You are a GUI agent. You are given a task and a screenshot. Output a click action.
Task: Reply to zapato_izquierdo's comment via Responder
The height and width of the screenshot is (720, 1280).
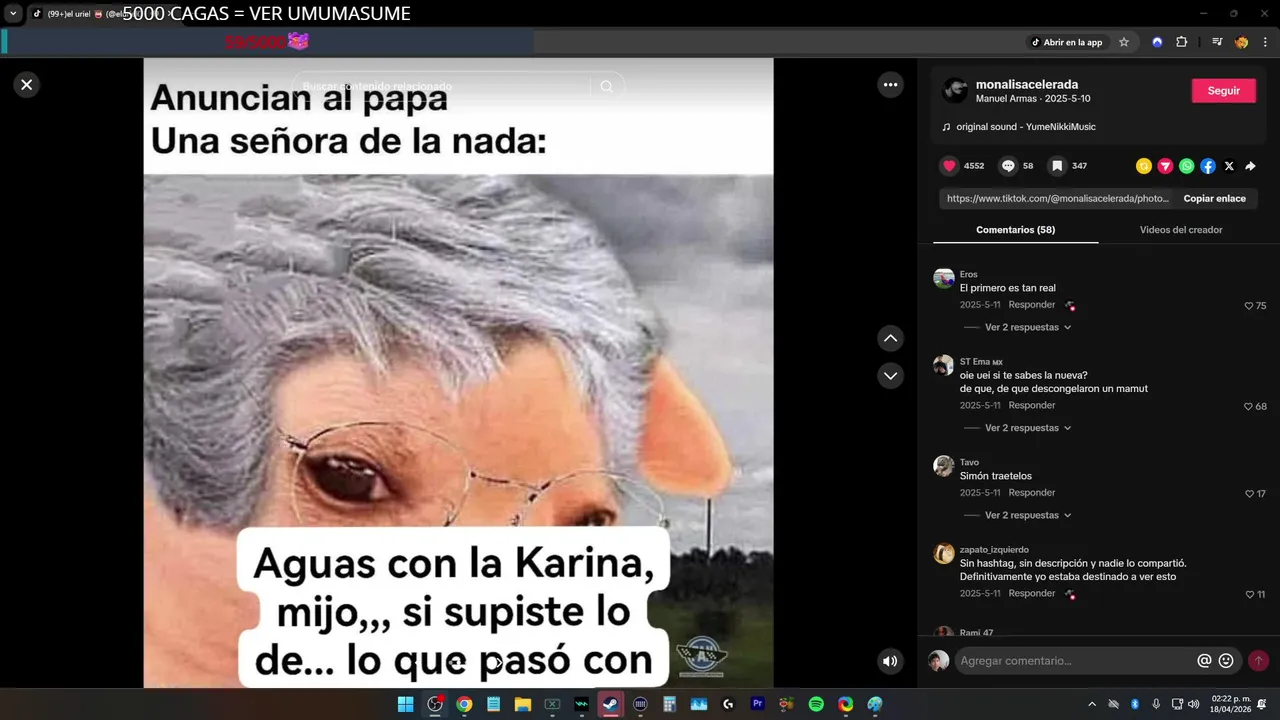click(x=1031, y=593)
